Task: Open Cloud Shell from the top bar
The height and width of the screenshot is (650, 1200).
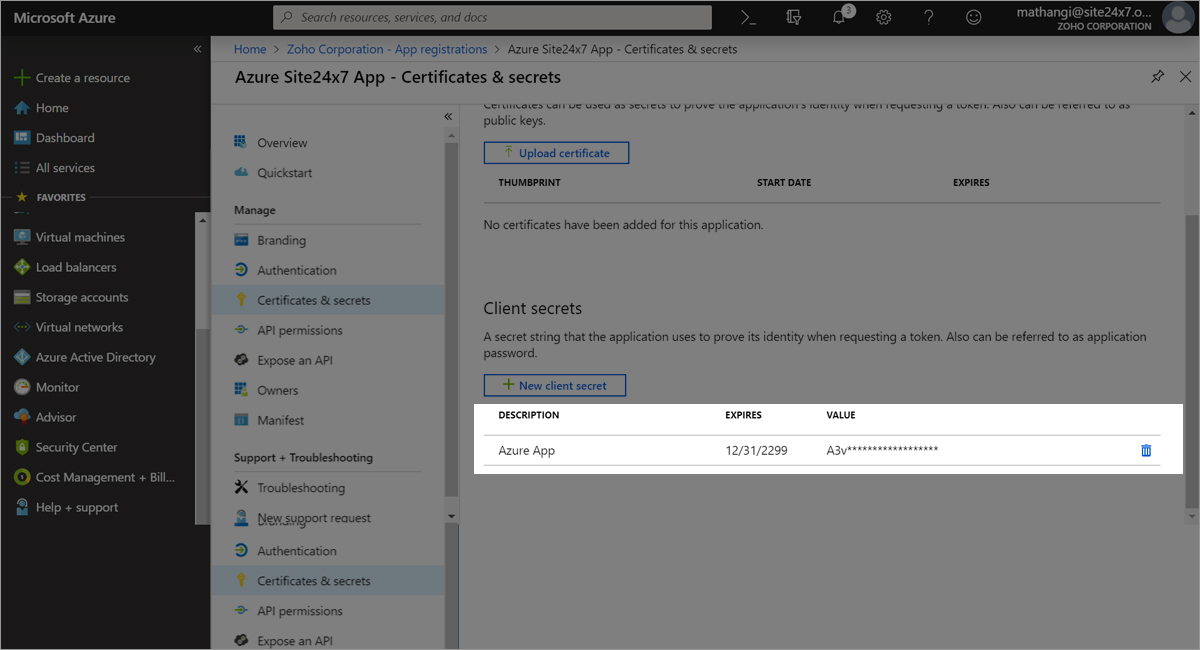Action: (748, 17)
